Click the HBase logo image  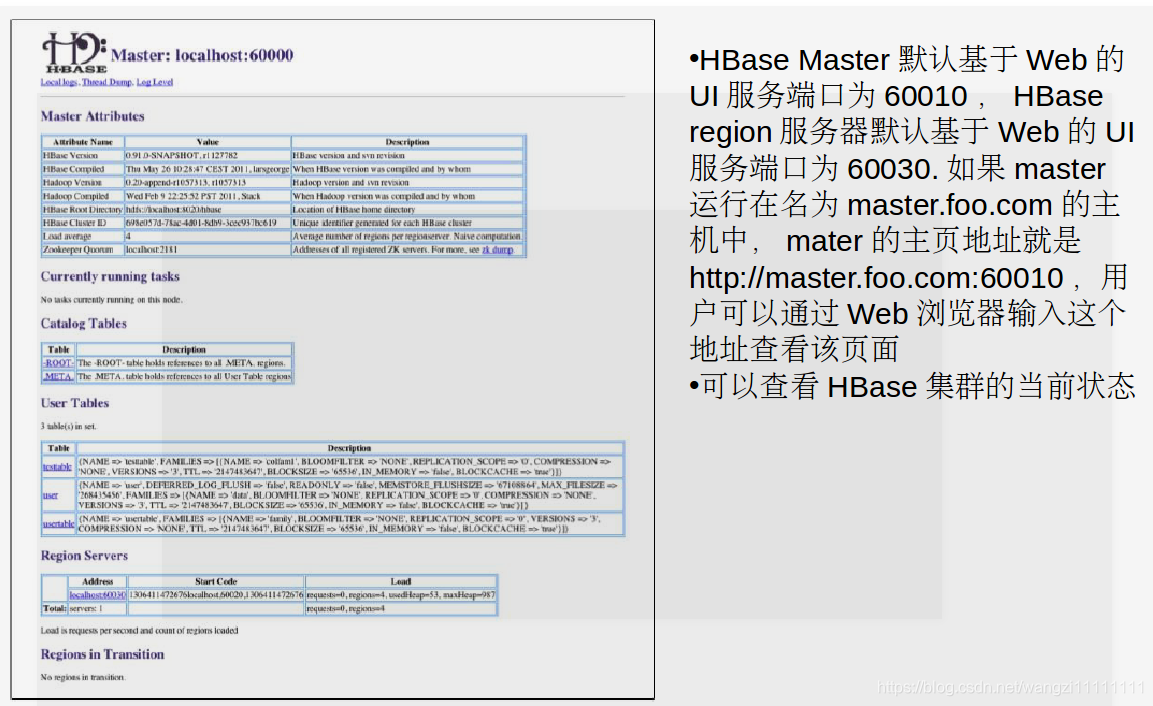pyautogui.click(x=74, y=52)
